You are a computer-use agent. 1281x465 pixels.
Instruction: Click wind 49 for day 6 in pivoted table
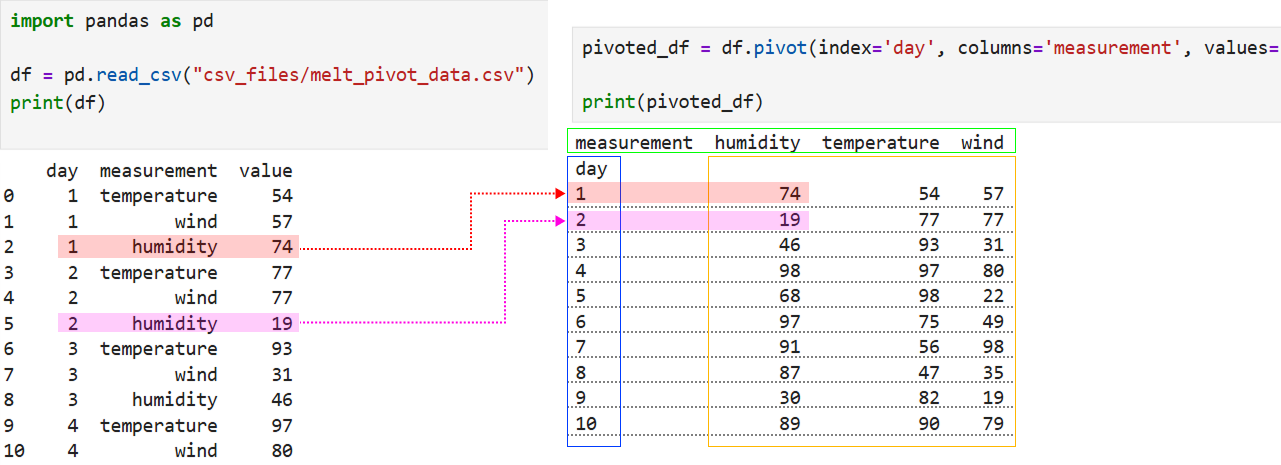click(x=992, y=324)
